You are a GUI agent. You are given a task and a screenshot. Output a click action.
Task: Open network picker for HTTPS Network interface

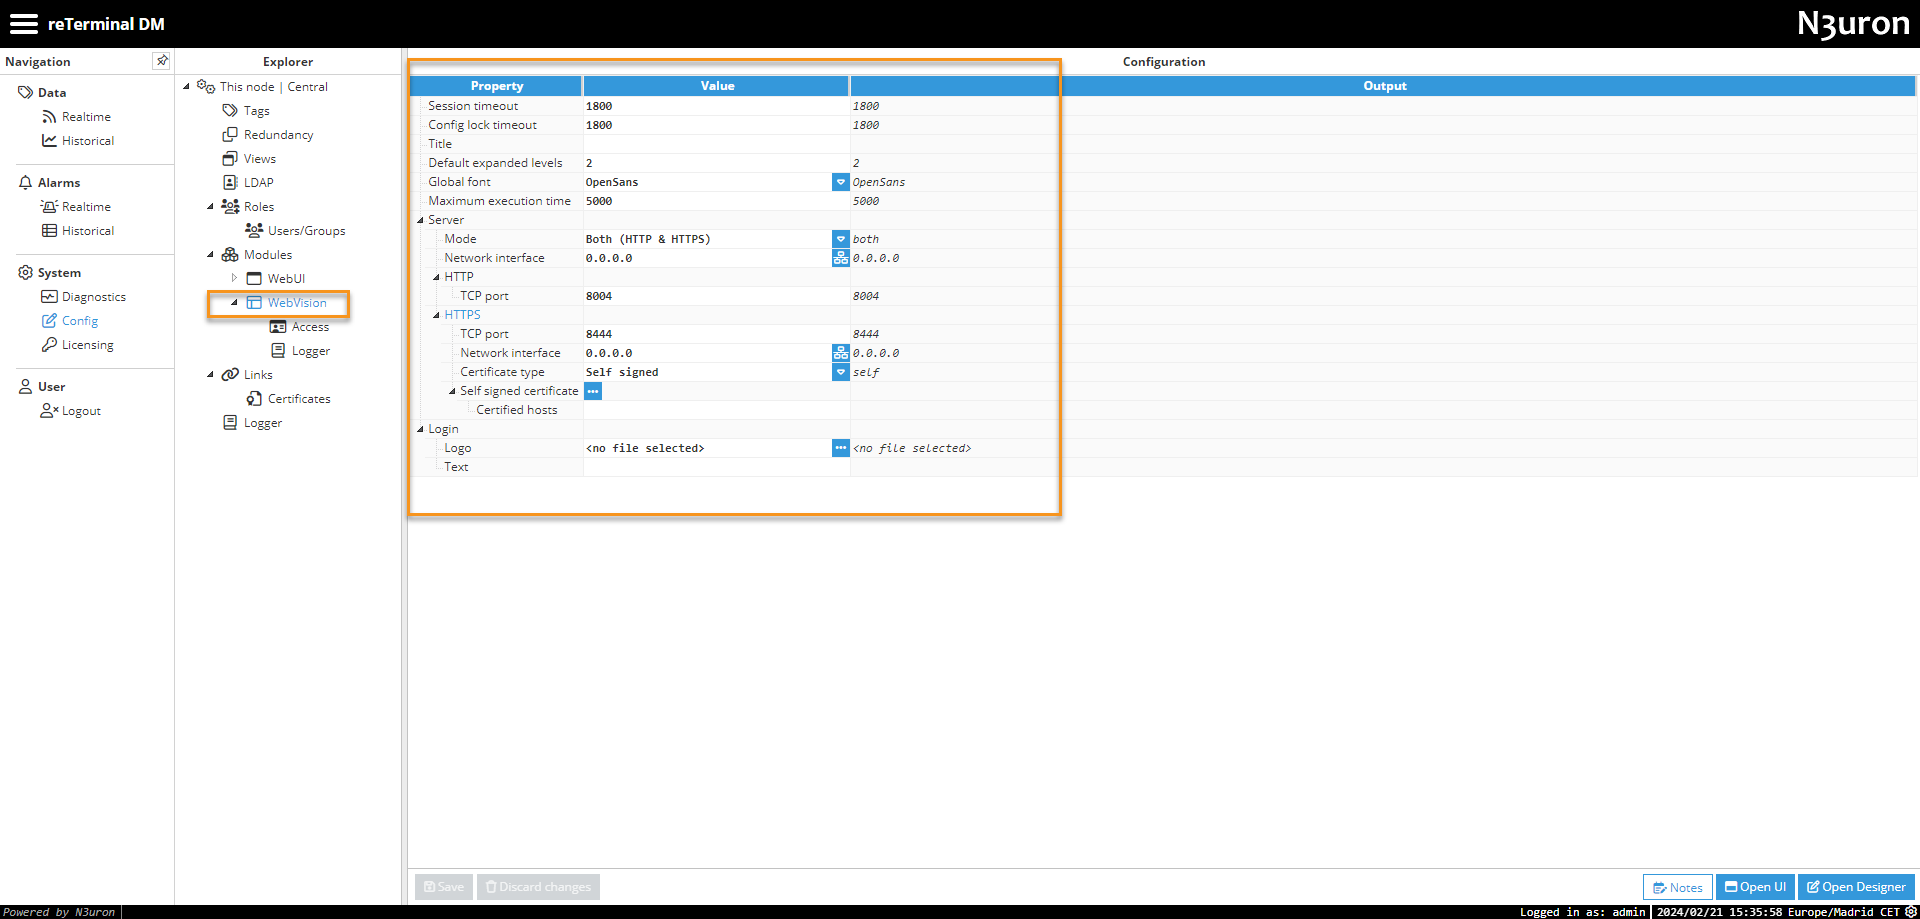click(840, 353)
